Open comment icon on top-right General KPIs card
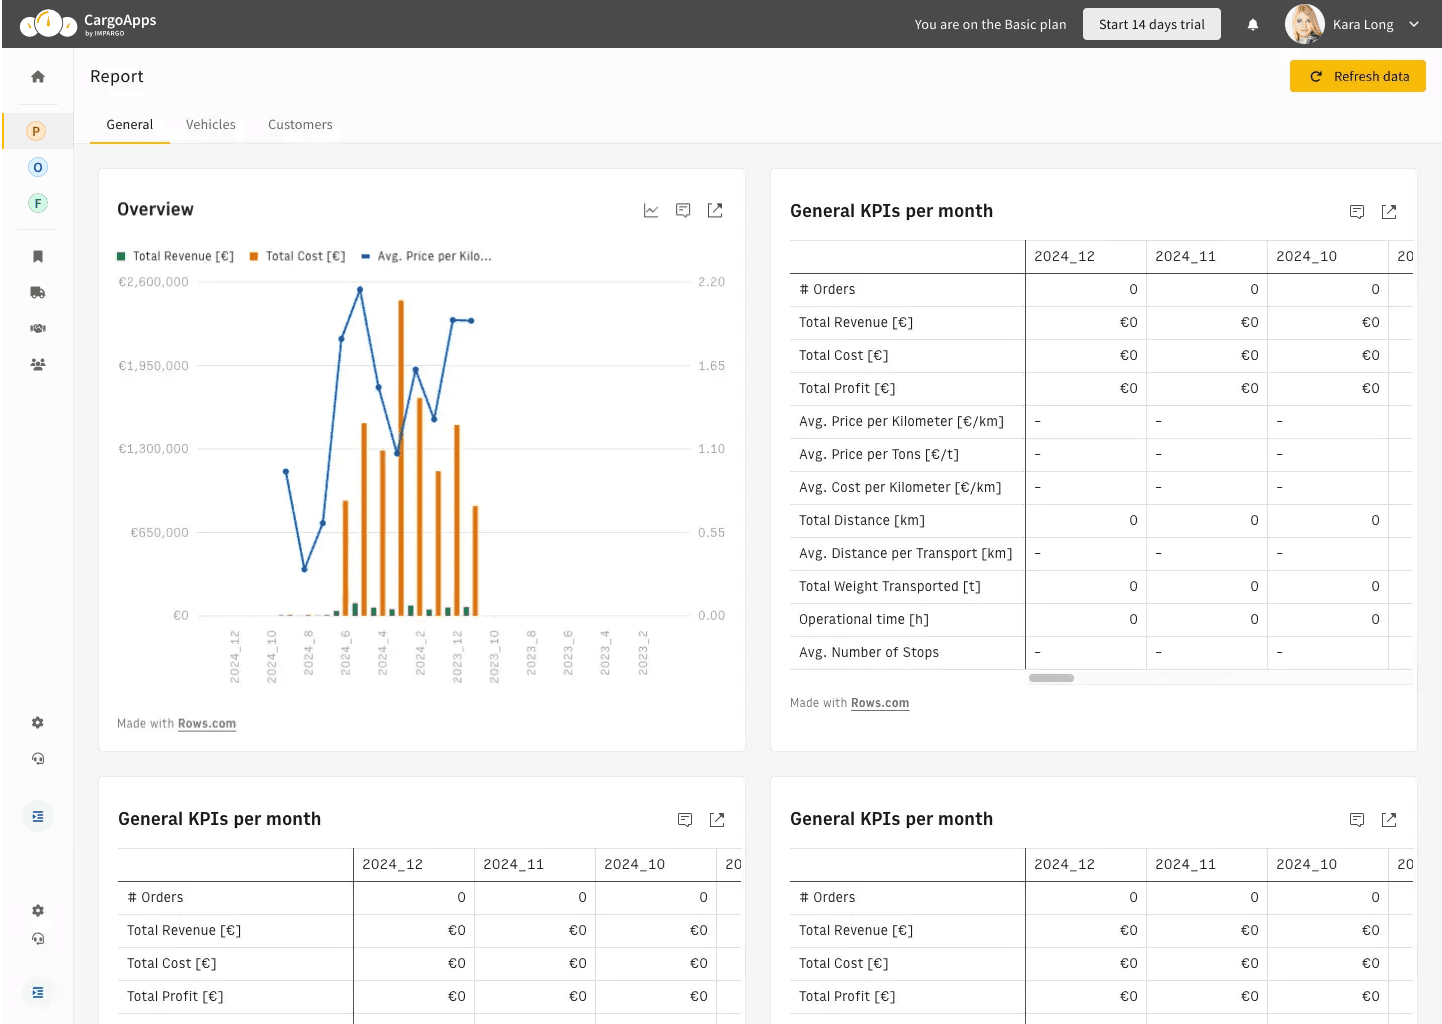1442x1024 pixels. pos(1357,212)
